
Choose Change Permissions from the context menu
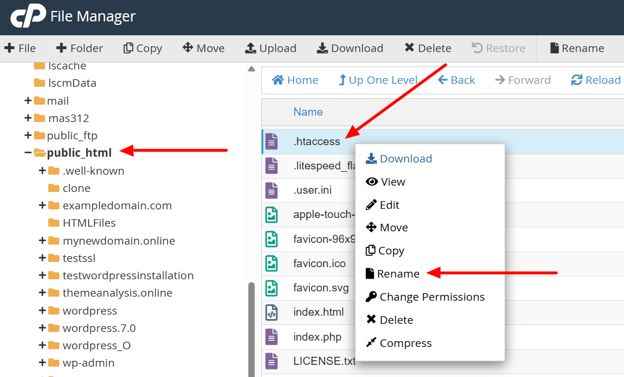(425, 297)
